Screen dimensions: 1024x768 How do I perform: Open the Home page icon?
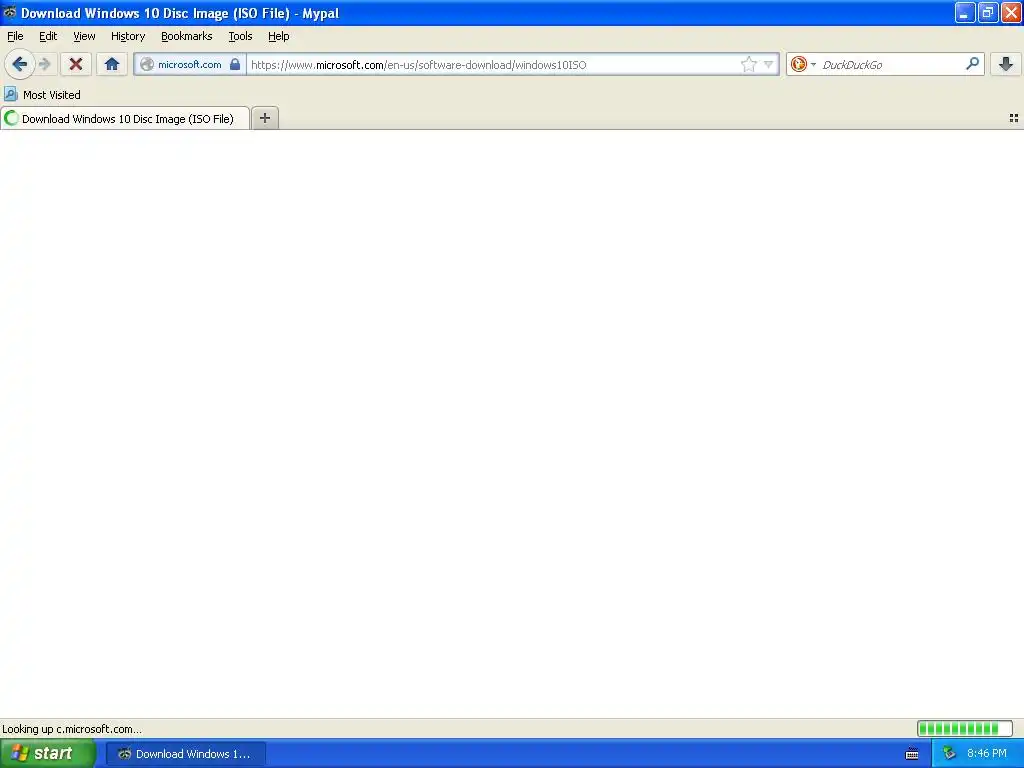point(112,64)
